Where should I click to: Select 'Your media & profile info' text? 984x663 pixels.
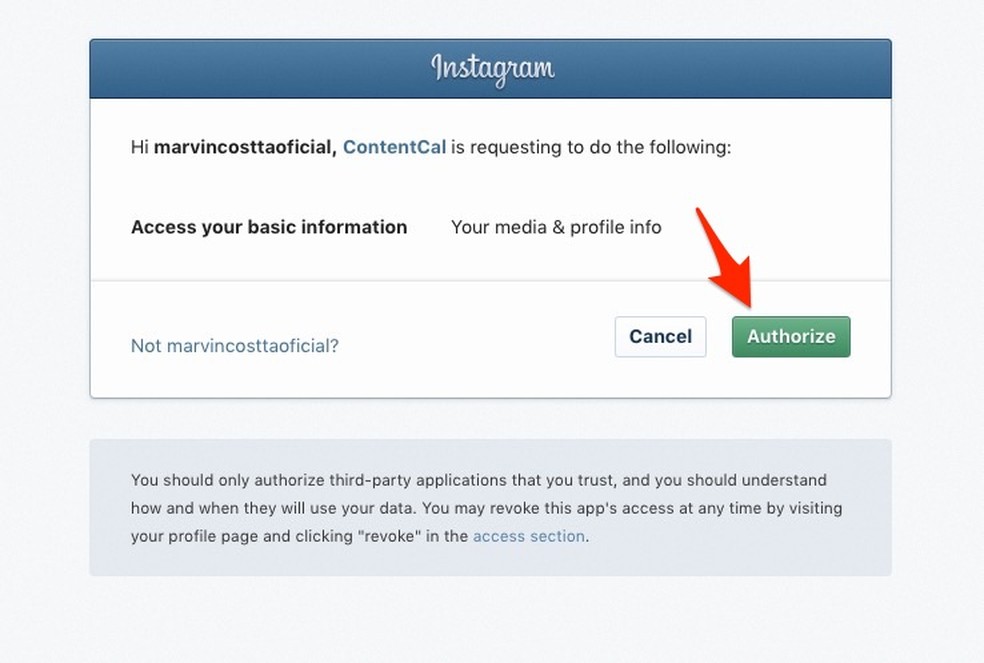coord(556,227)
